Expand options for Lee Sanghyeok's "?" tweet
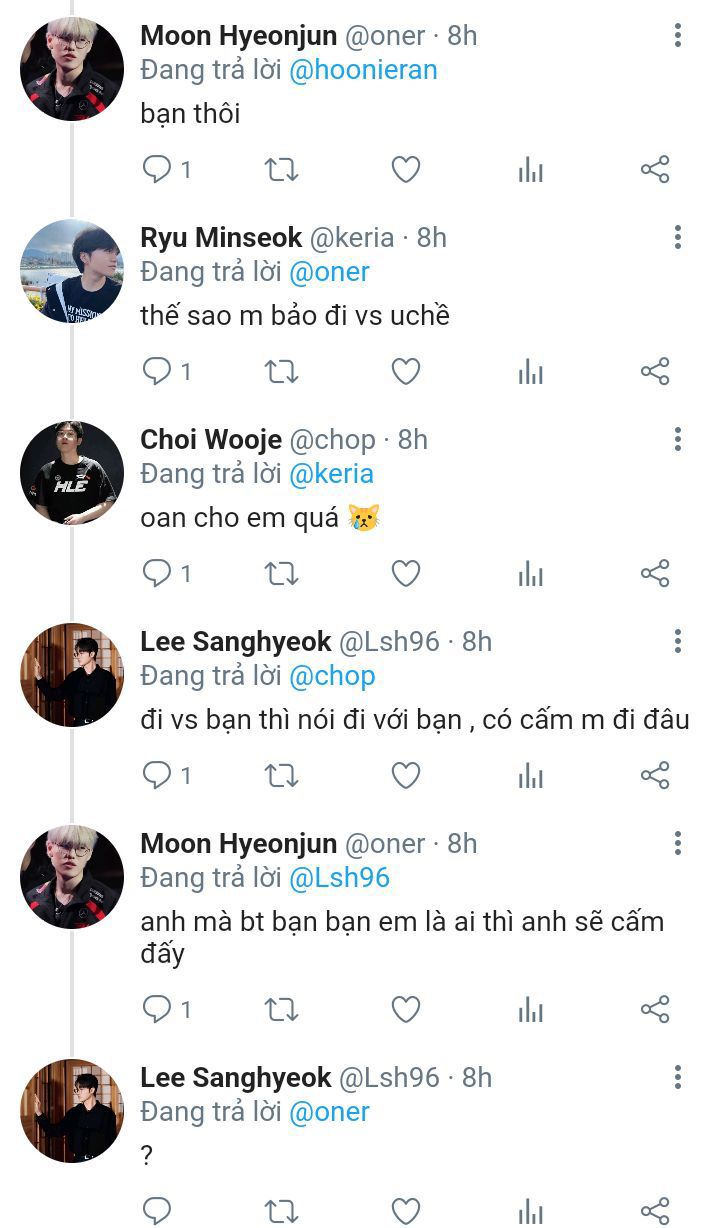The height and width of the screenshot is (1228, 720). 677,1078
